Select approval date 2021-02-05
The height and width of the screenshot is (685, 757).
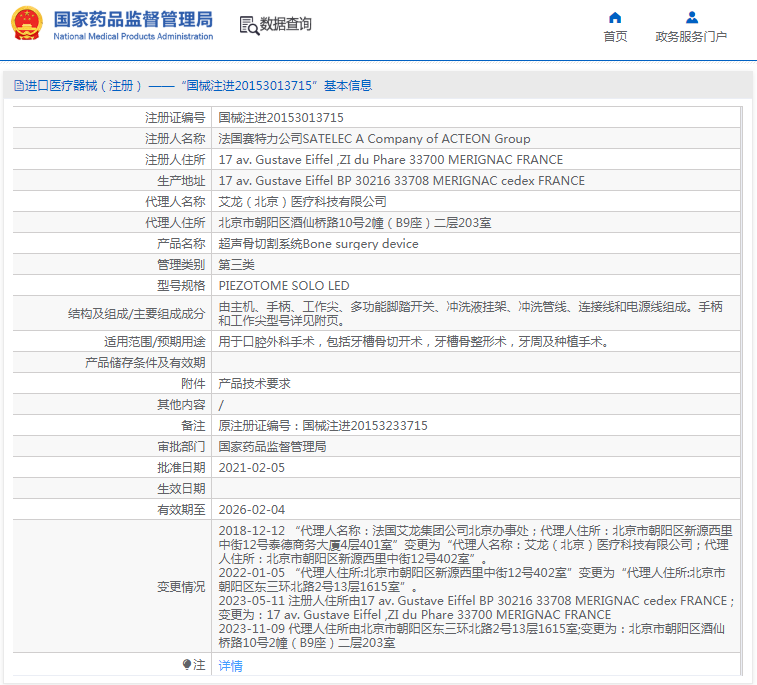(x=252, y=468)
